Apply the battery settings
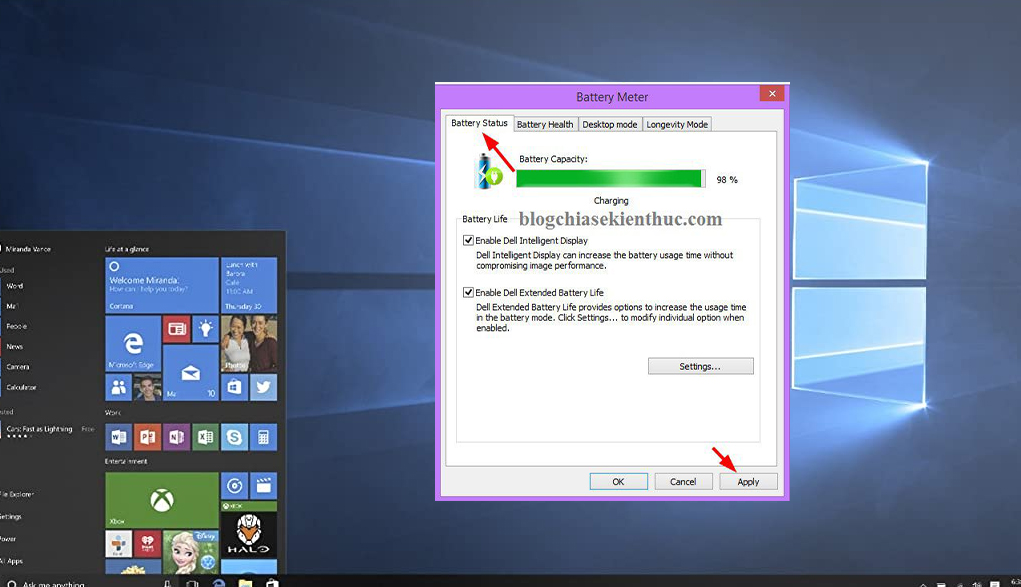Screen dimensions: 1021x587 point(748,481)
